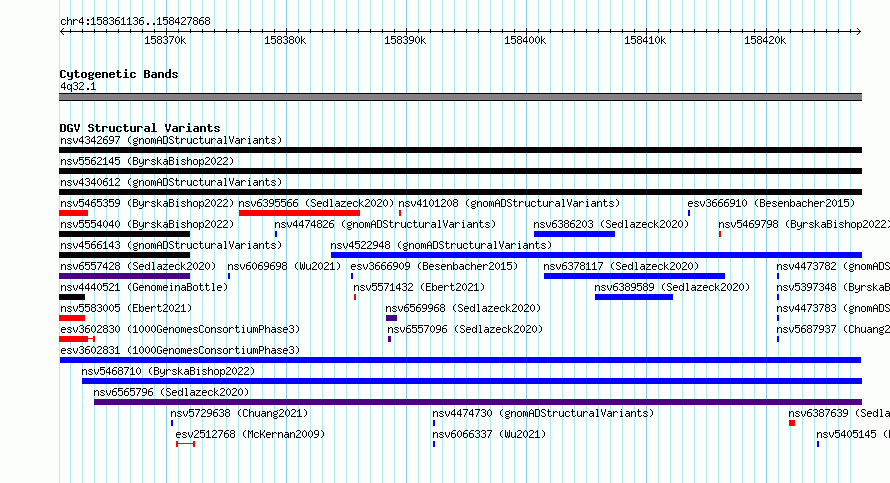This screenshot has width=890, height=483.
Task: Open the nsv5583005 Ebert2021 label
Action: [126, 308]
